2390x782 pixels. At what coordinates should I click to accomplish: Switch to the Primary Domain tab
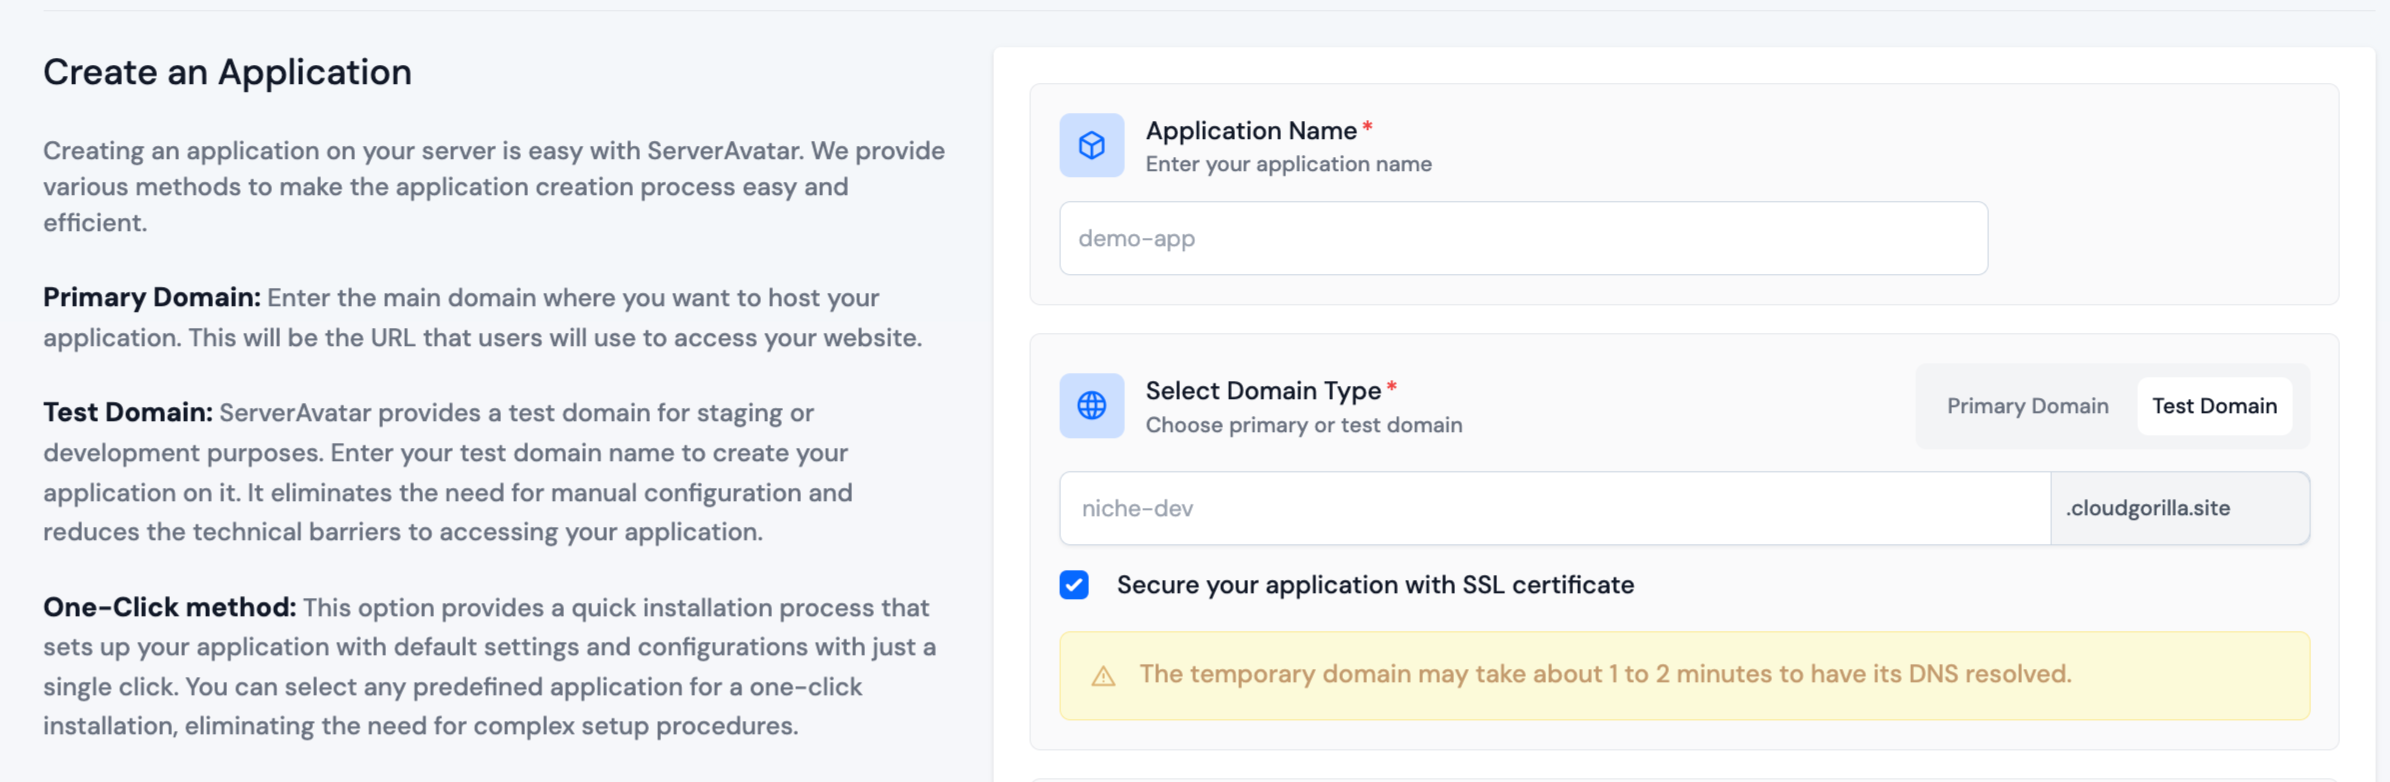[2027, 406]
